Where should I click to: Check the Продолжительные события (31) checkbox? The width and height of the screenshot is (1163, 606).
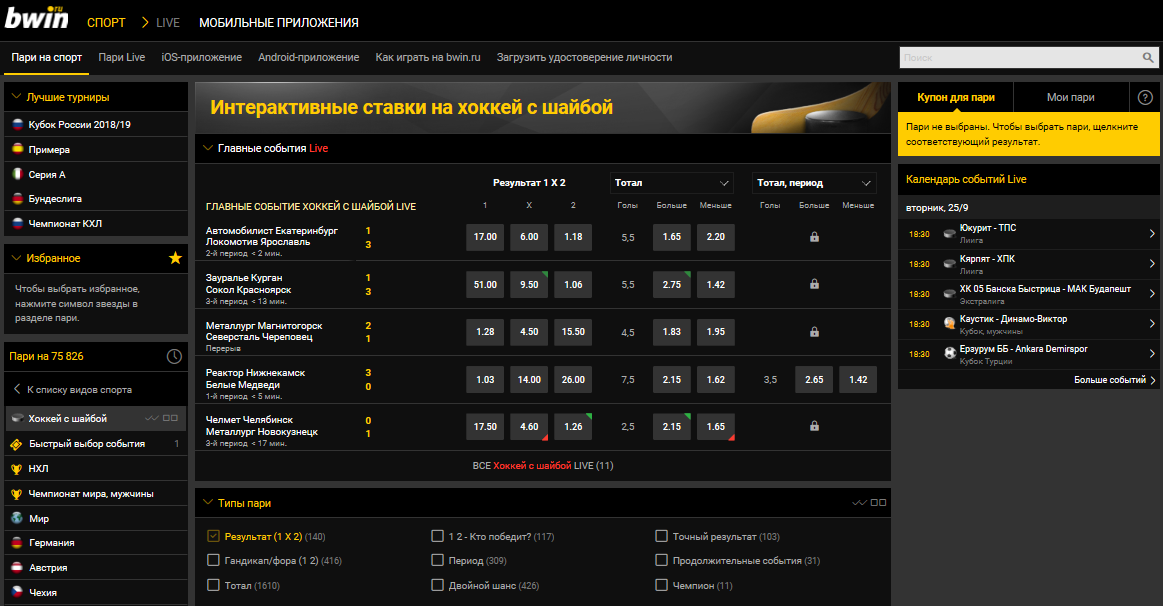662,561
